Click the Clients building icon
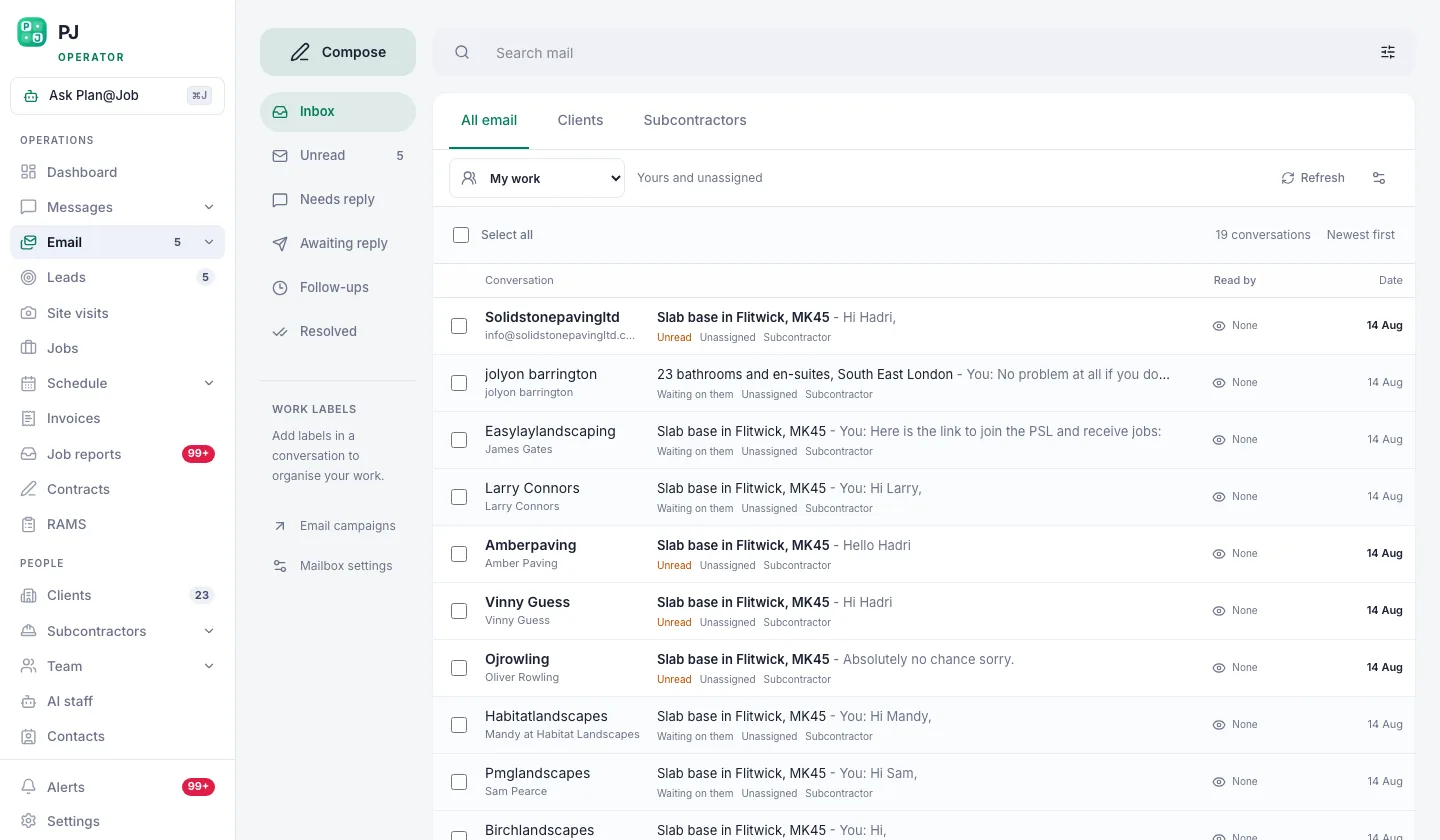The width and height of the screenshot is (1440, 840). point(28,595)
